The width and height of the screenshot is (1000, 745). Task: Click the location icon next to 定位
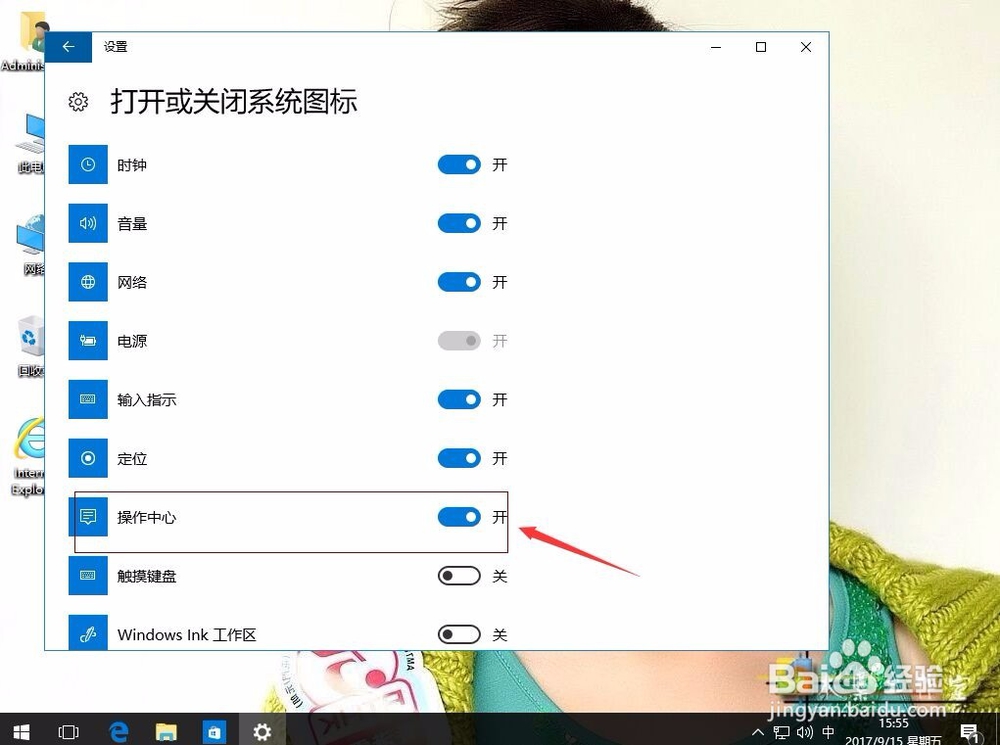click(x=87, y=458)
